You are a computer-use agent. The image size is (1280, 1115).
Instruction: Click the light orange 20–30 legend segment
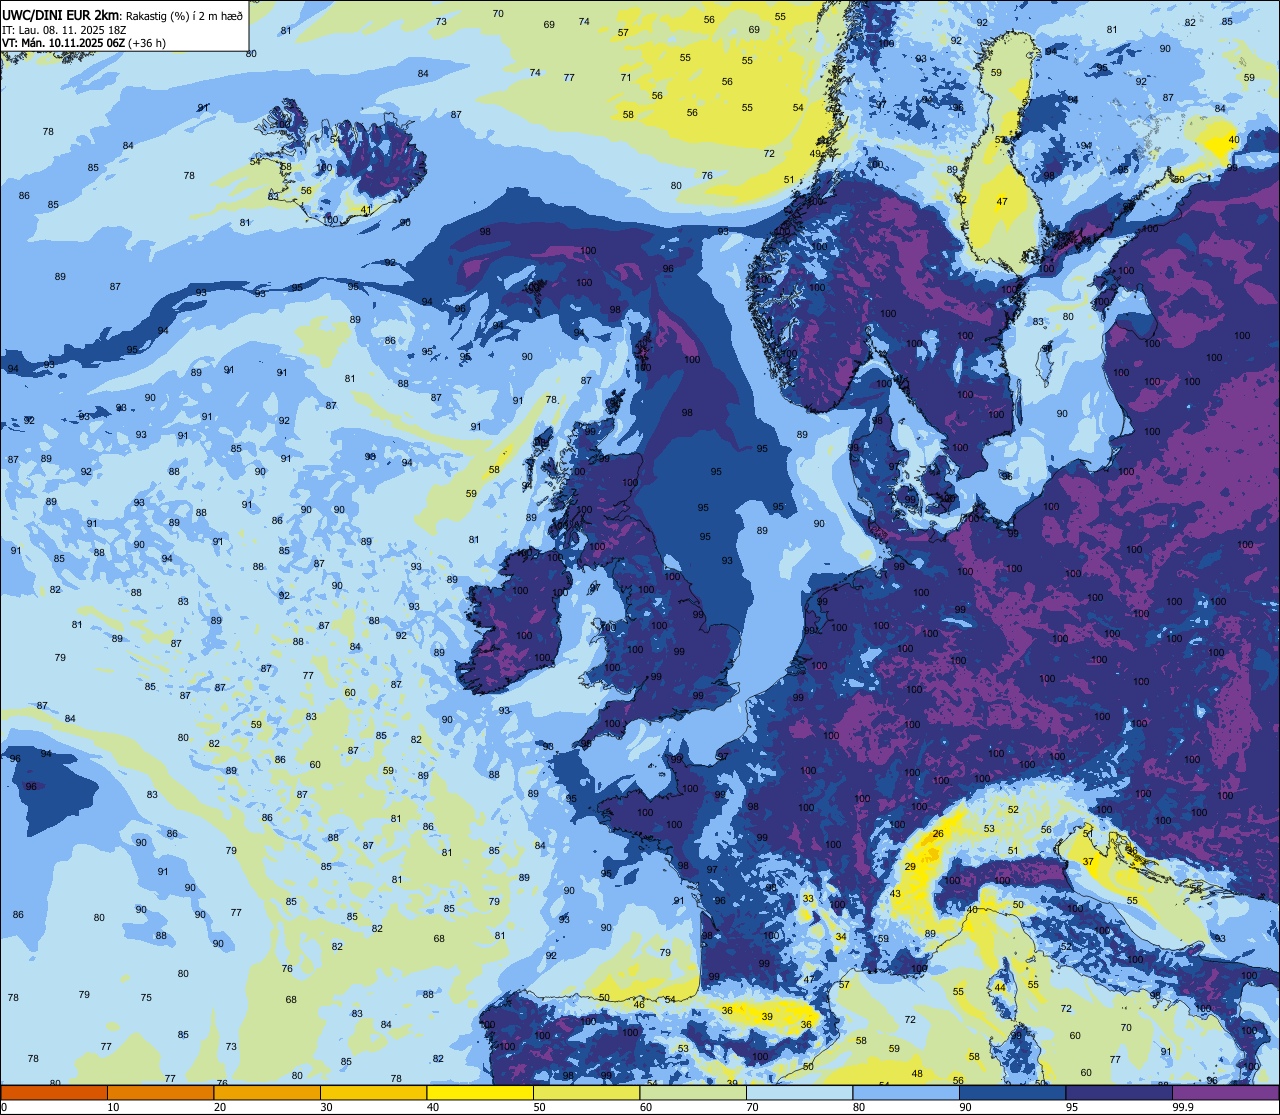click(x=267, y=1092)
